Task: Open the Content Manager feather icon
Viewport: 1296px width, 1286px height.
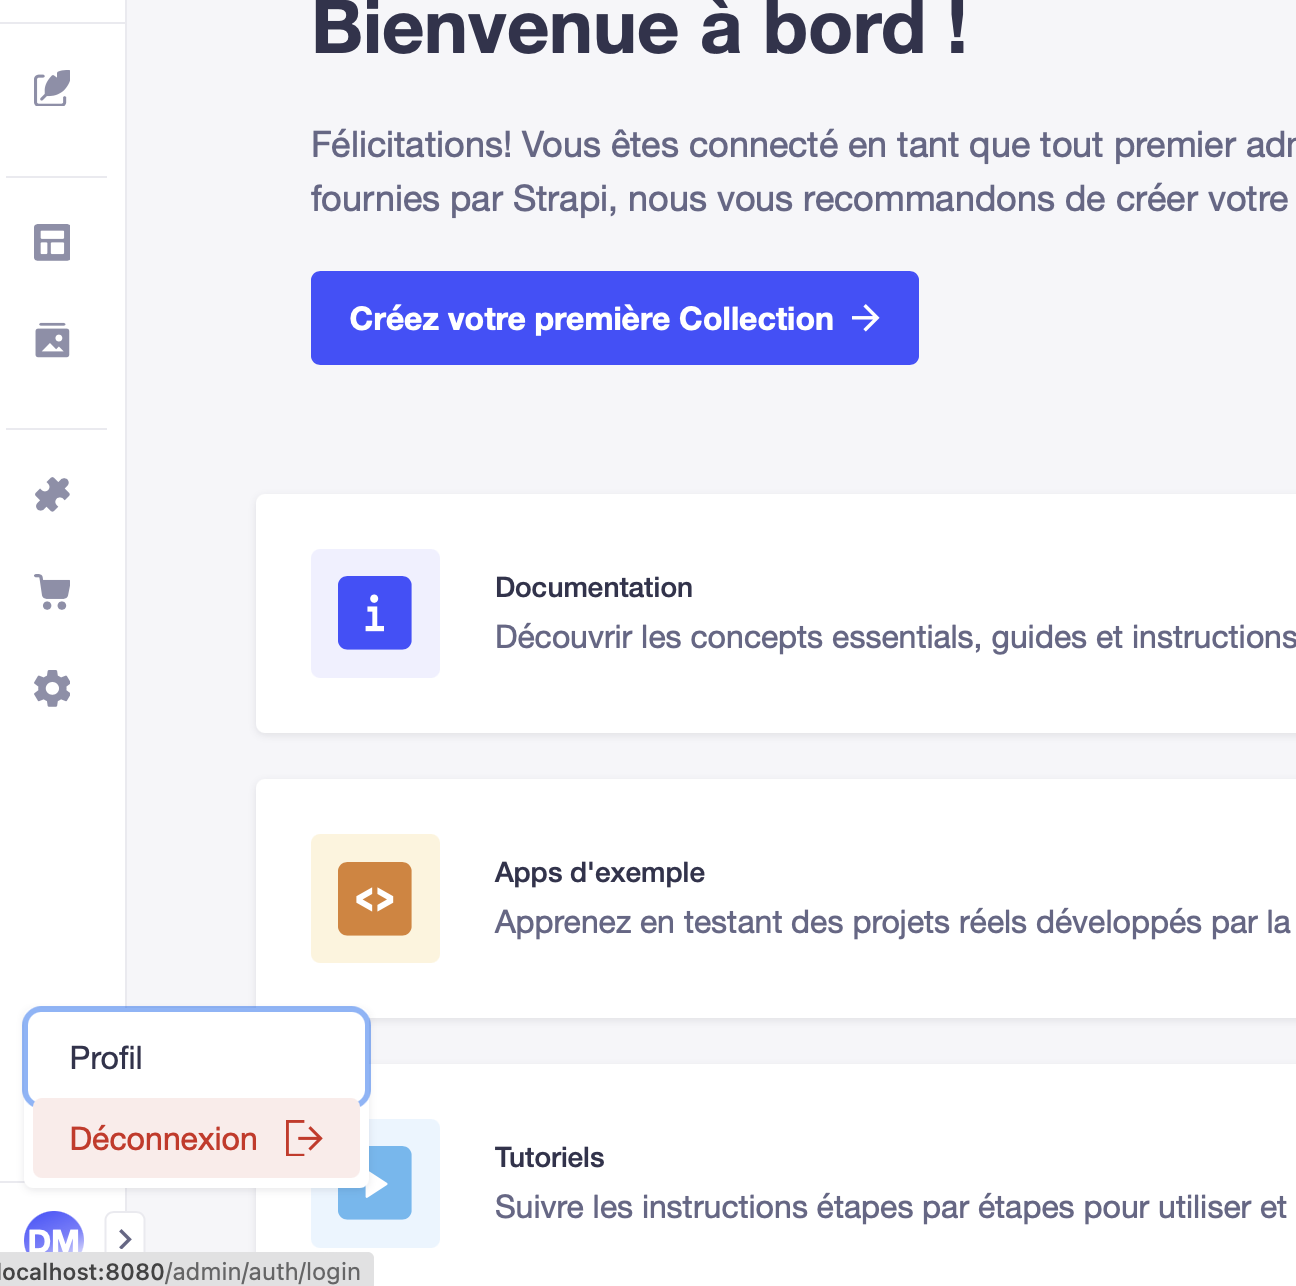Action: pyautogui.click(x=52, y=88)
